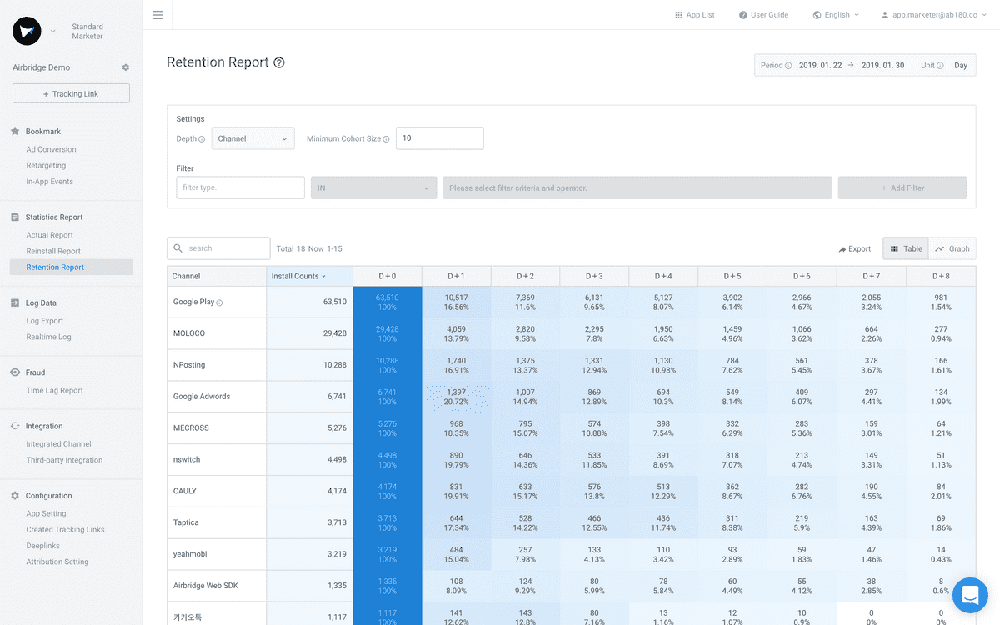This screenshot has width=1000, height=625.
Task: Open the filter type dropdown
Action: (240, 188)
